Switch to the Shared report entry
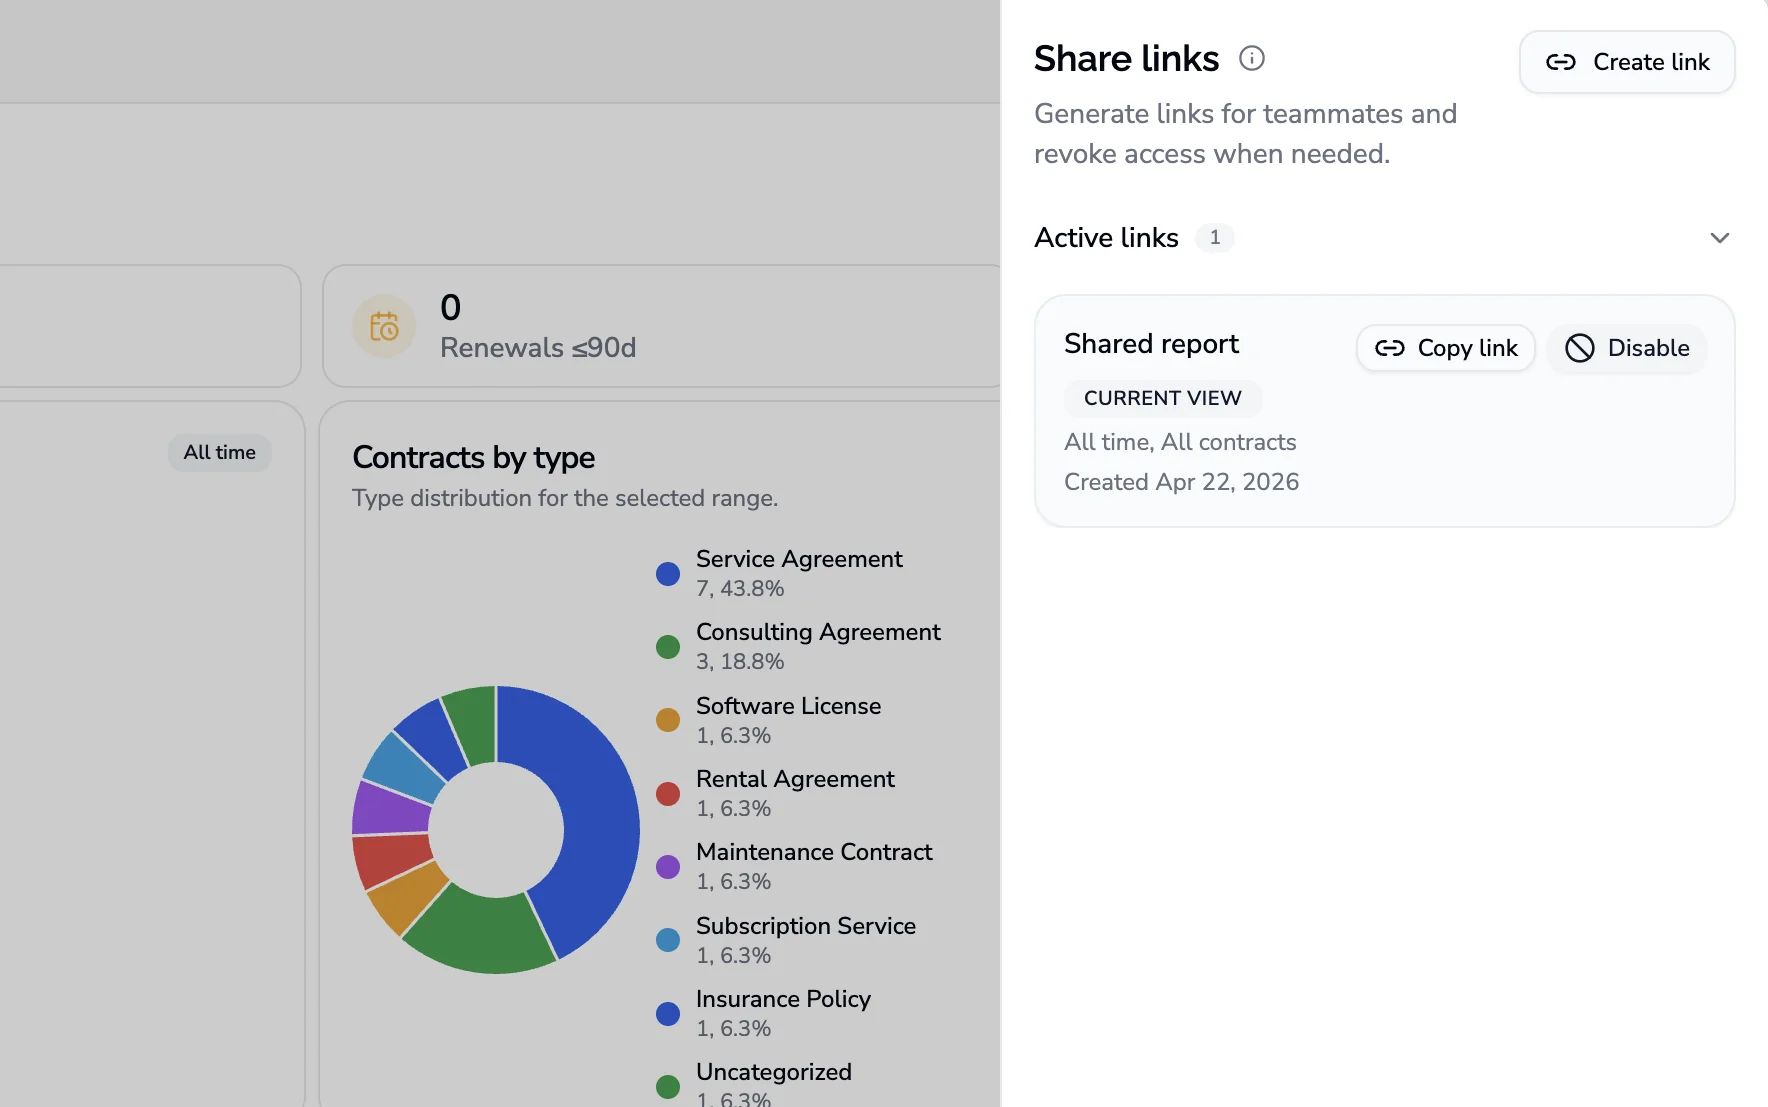The width and height of the screenshot is (1768, 1107). point(1151,343)
